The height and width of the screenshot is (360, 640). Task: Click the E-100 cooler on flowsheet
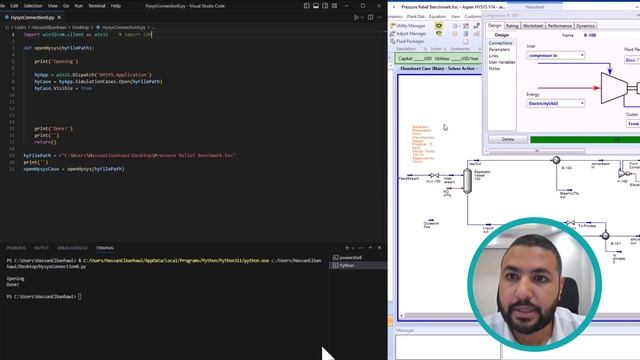coord(556,160)
